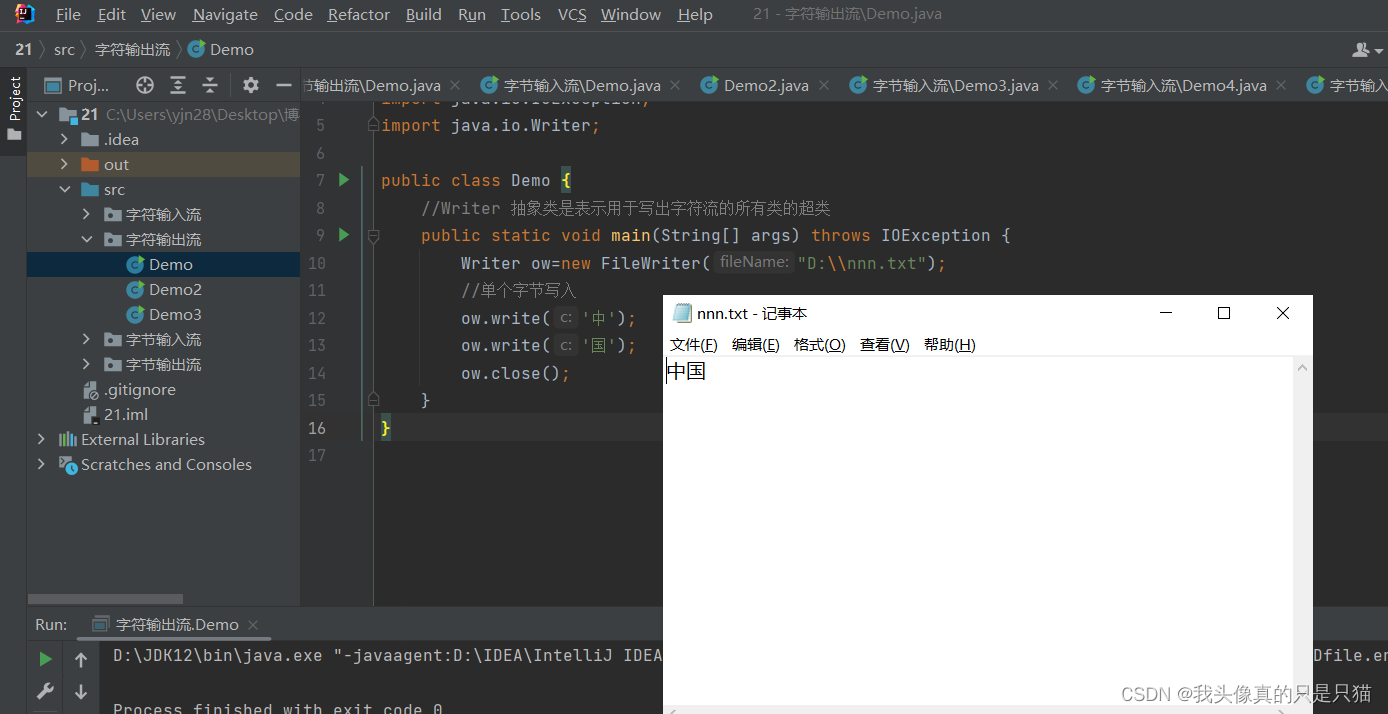Click the ow.close(); line in editor

tap(515, 373)
